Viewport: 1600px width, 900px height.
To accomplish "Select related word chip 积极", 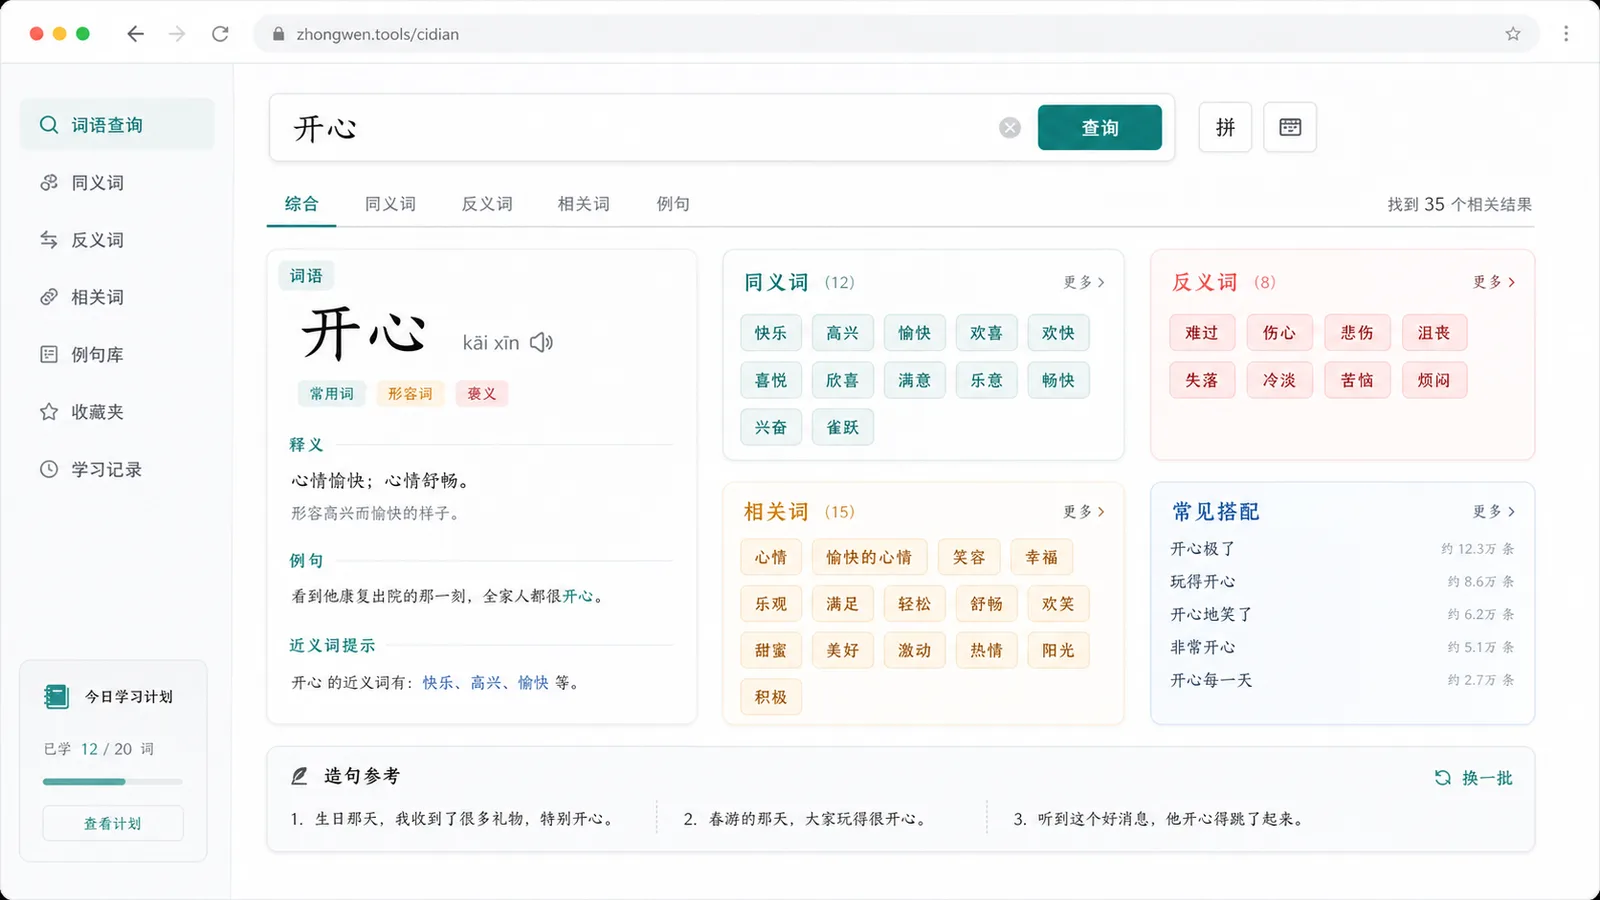I will pos(771,697).
